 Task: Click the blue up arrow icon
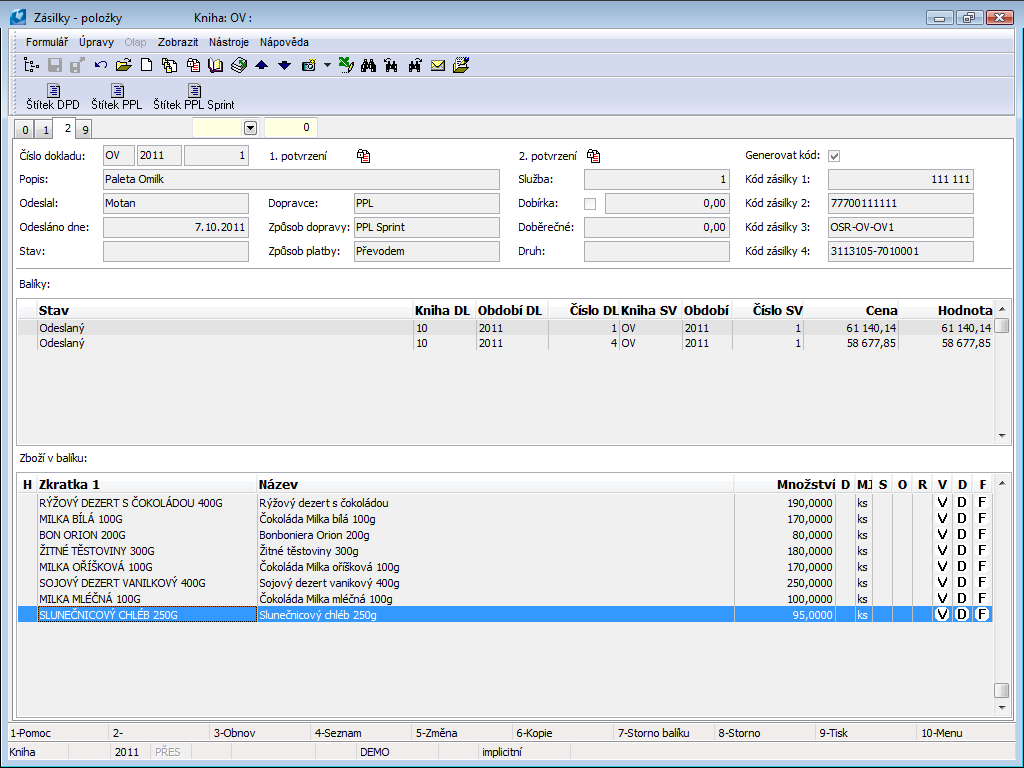(x=262, y=66)
